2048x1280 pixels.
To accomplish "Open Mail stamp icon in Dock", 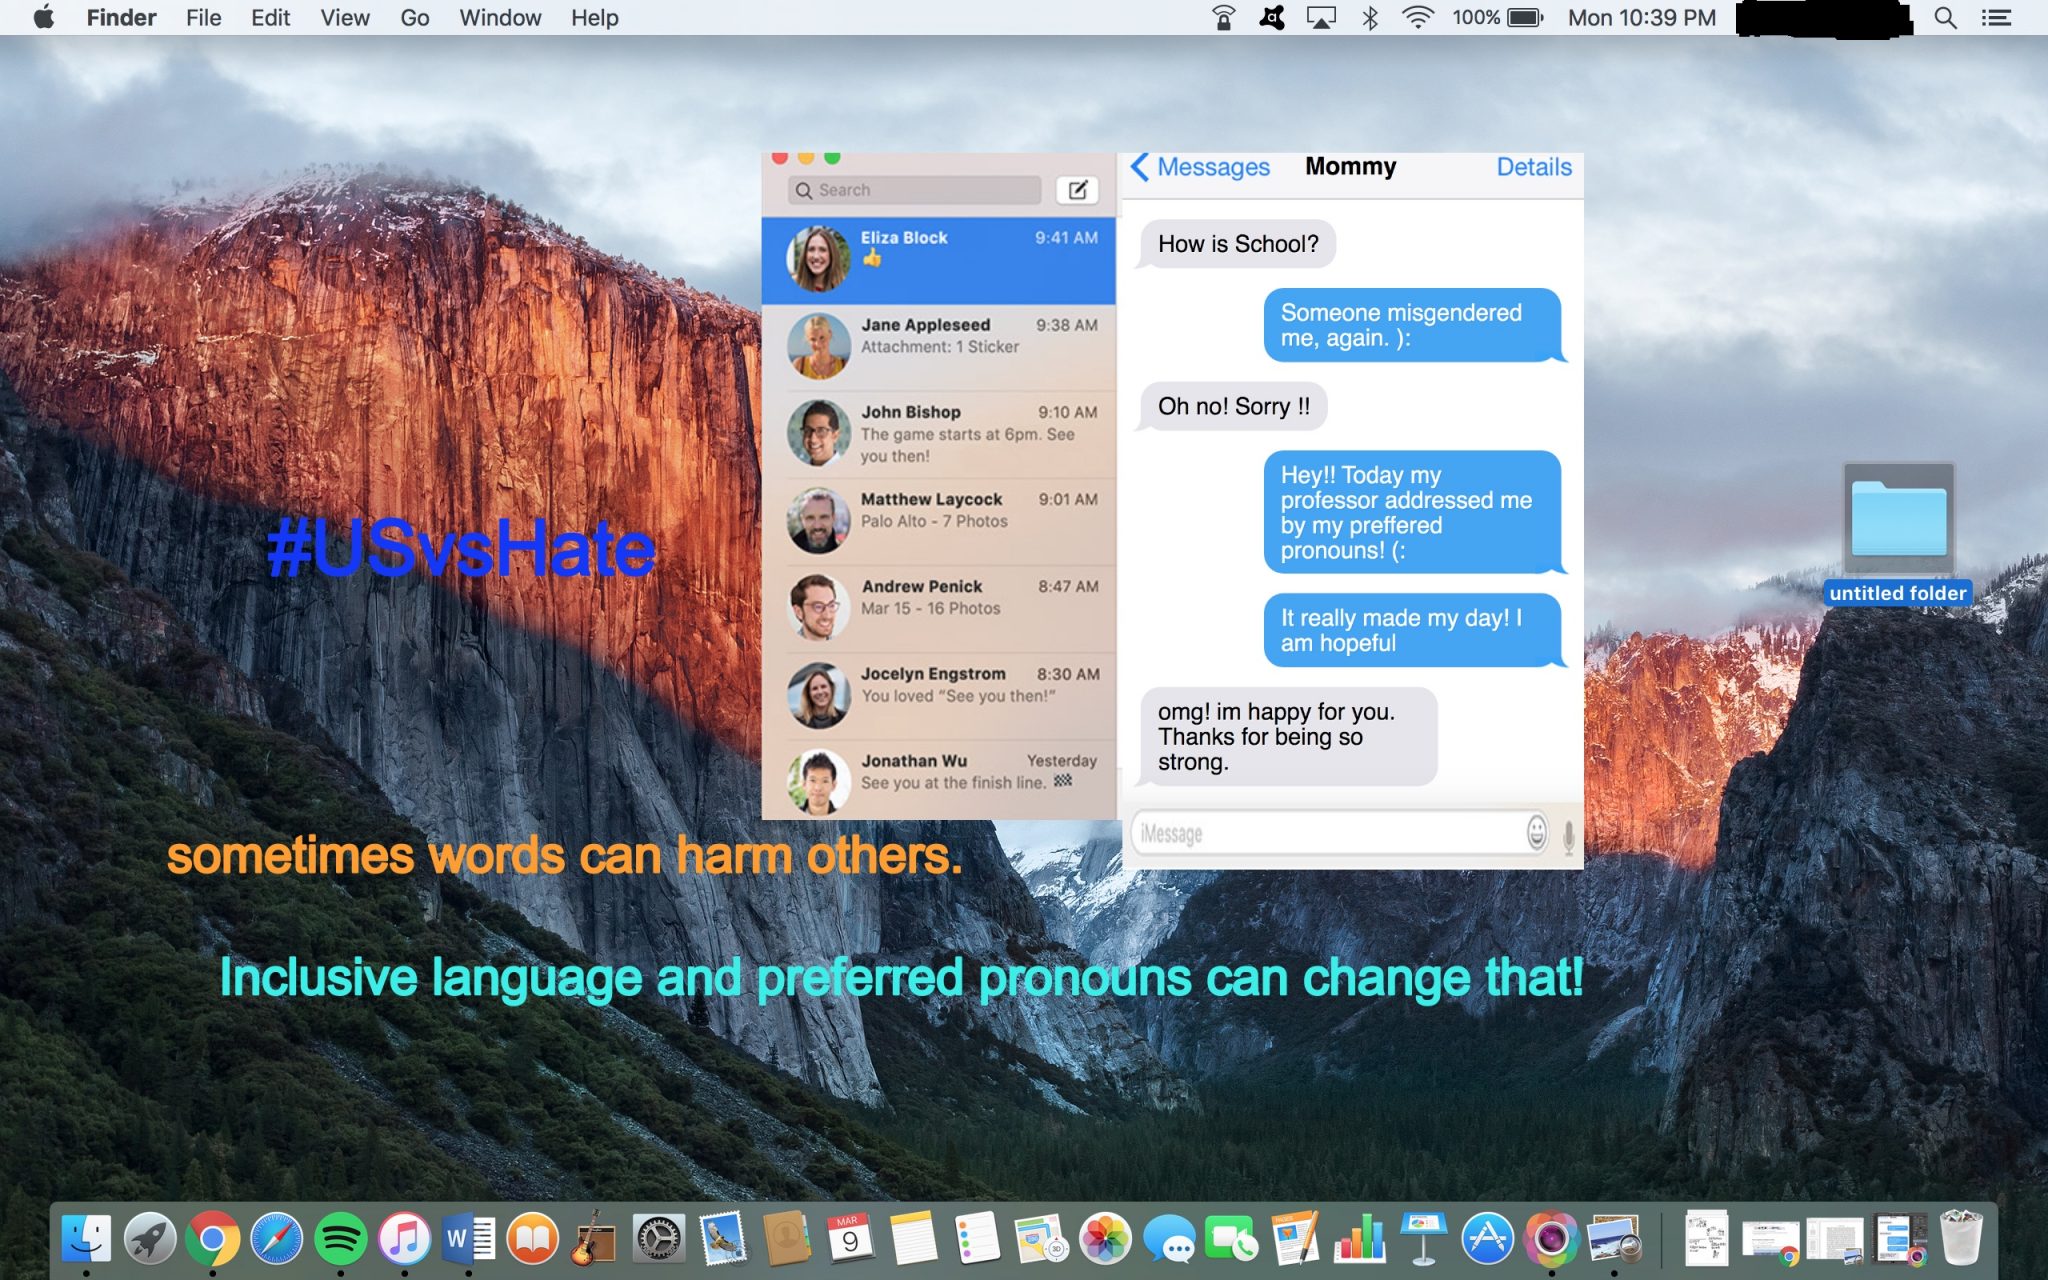I will (723, 1238).
